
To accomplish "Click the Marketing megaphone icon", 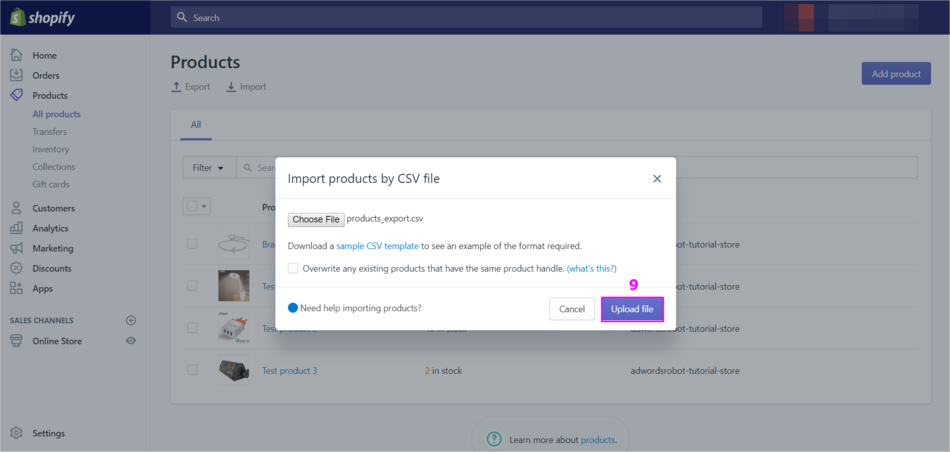I will tap(16, 248).
